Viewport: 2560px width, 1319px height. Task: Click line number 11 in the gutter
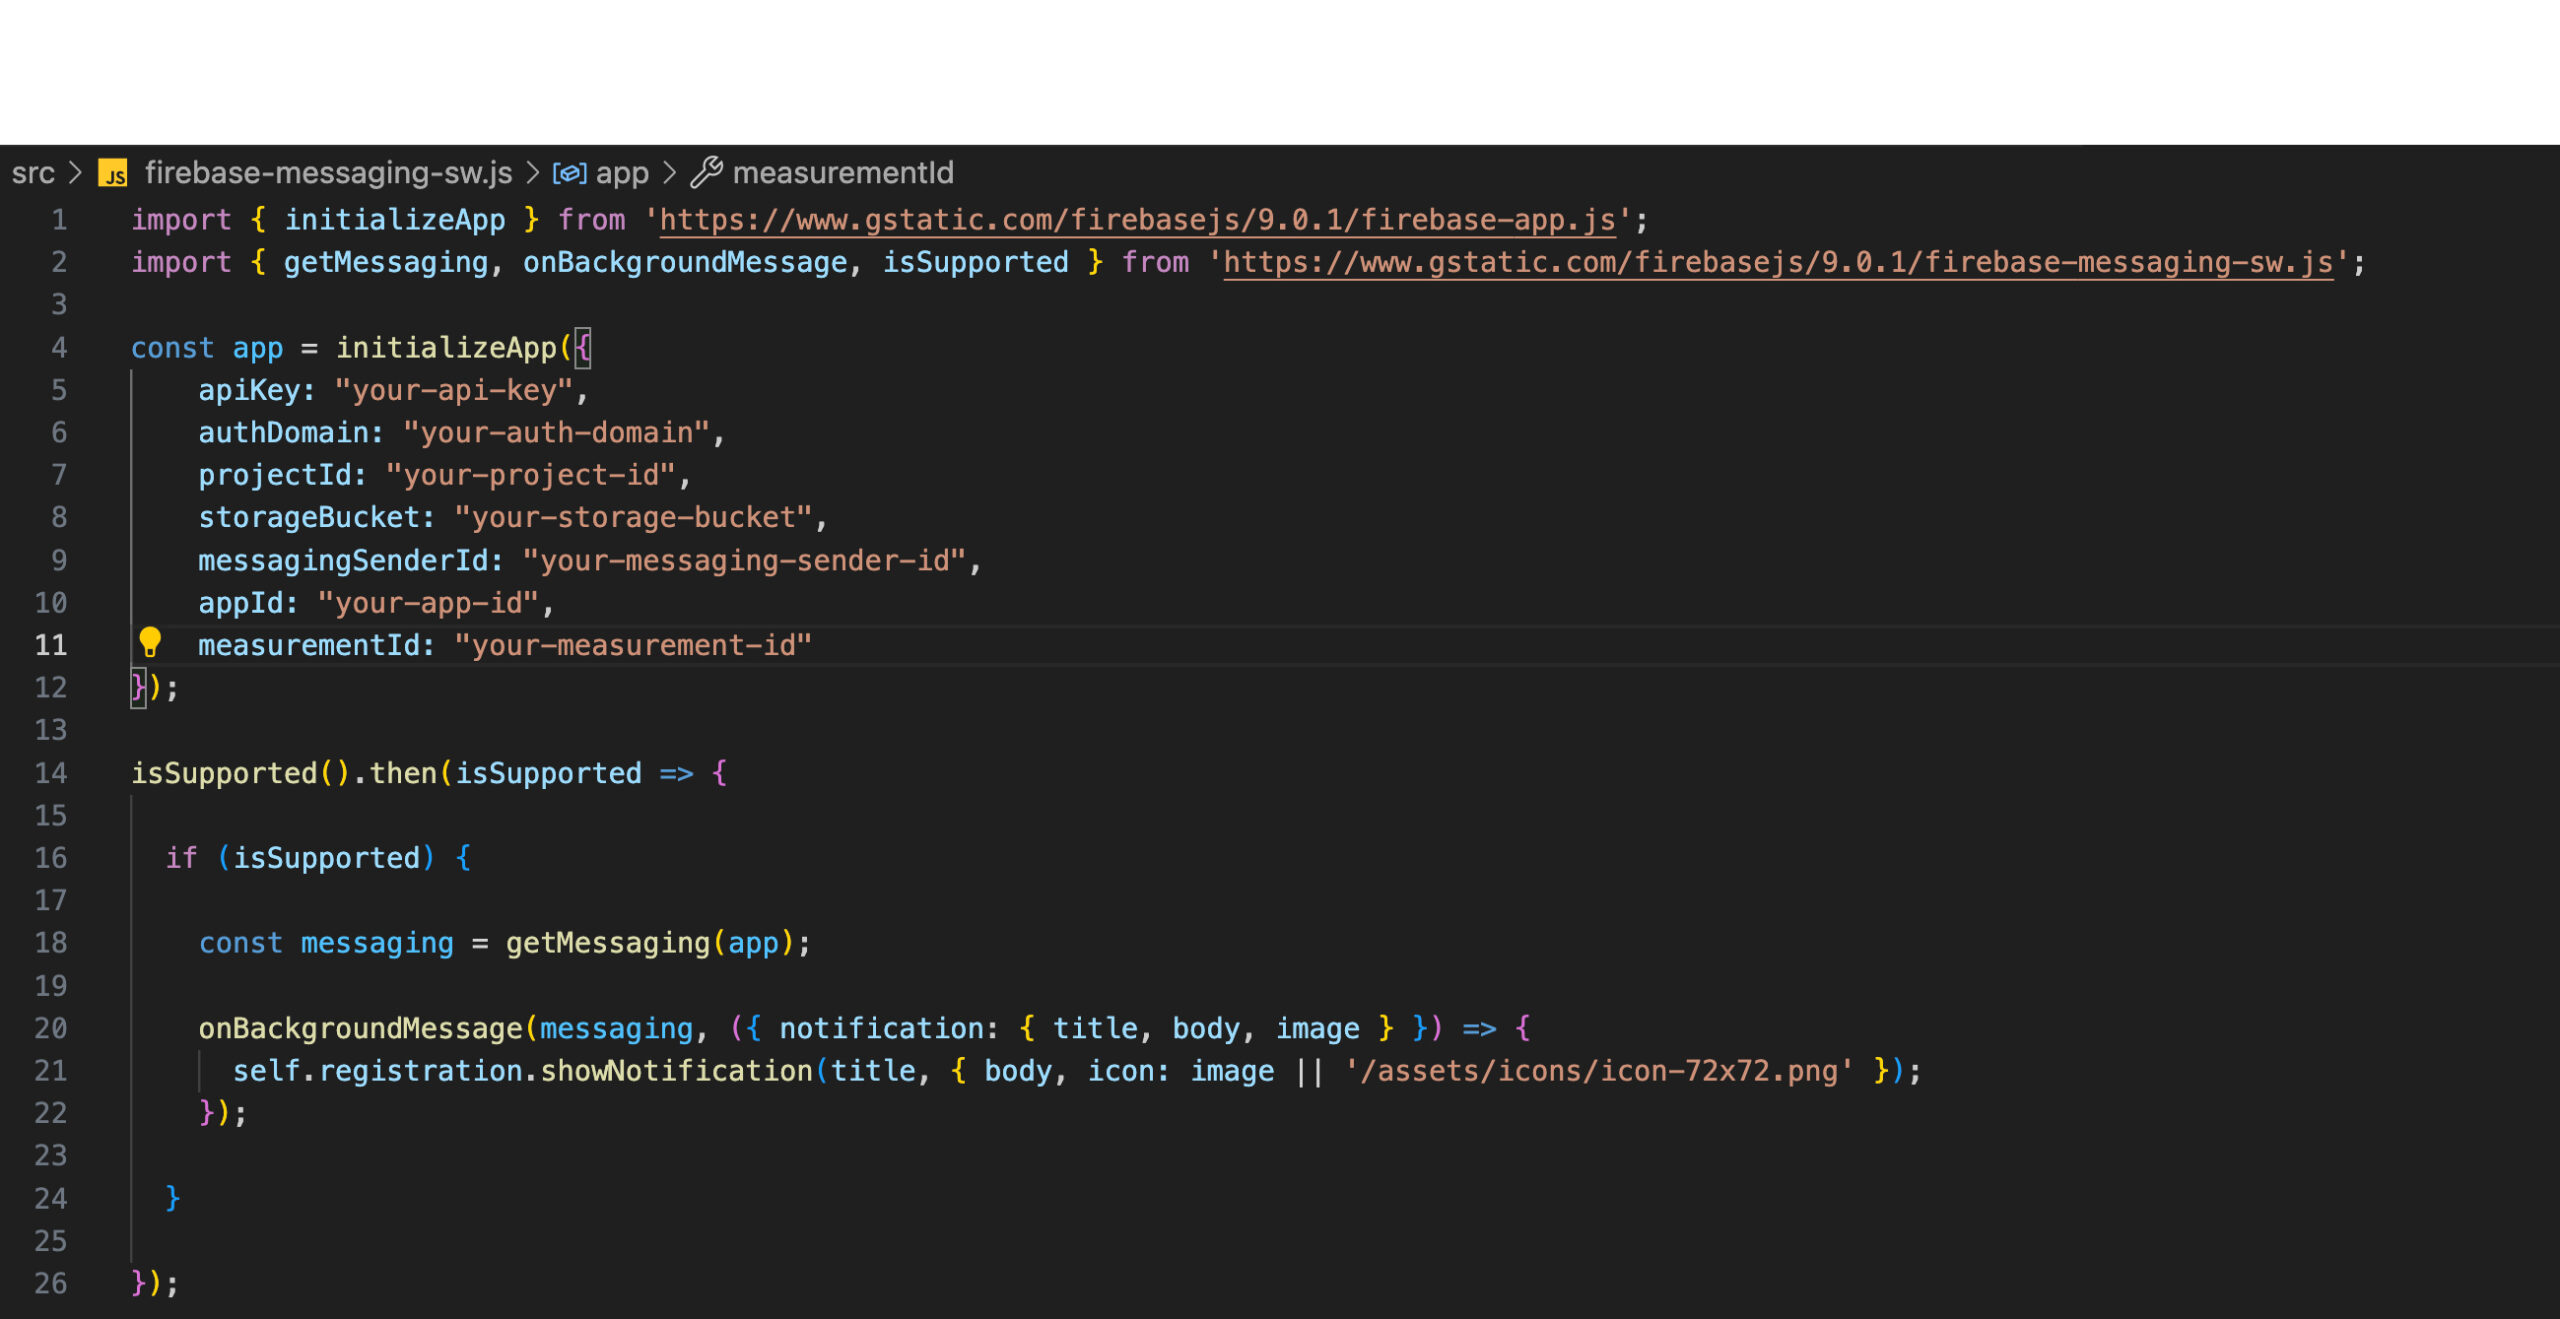[x=51, y=645]
